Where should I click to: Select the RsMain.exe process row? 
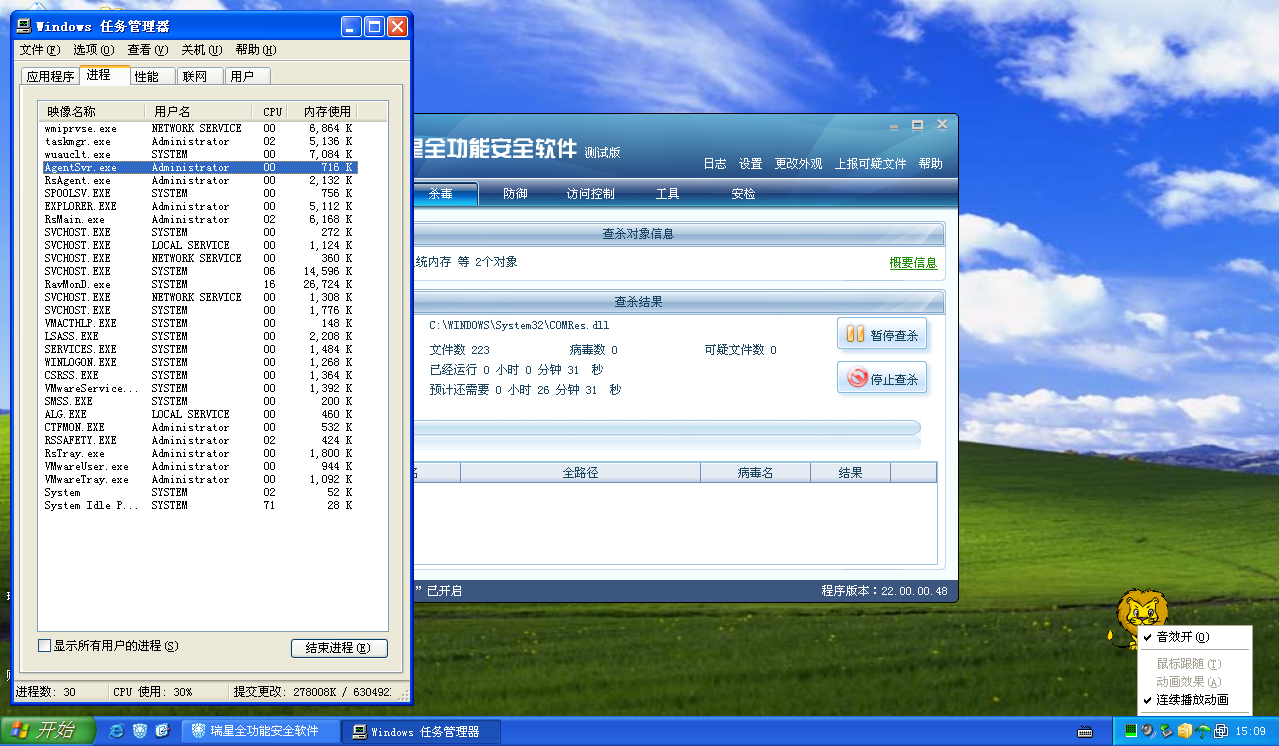[x=198, y=219]
